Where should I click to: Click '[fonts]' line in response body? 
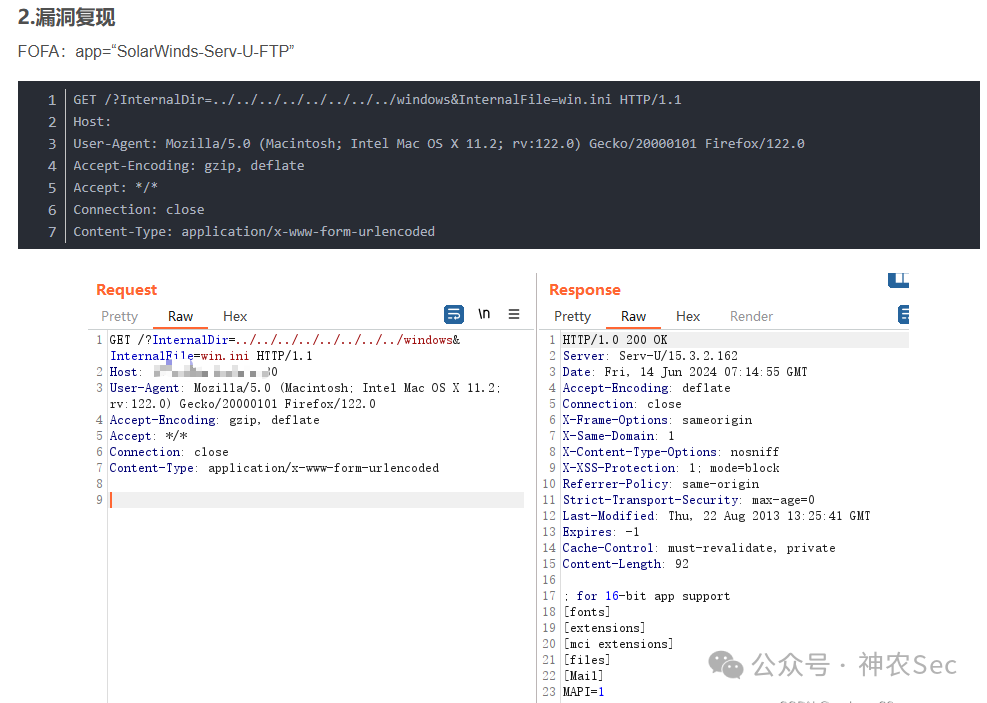pyautogui.click(x=587, y=612)
